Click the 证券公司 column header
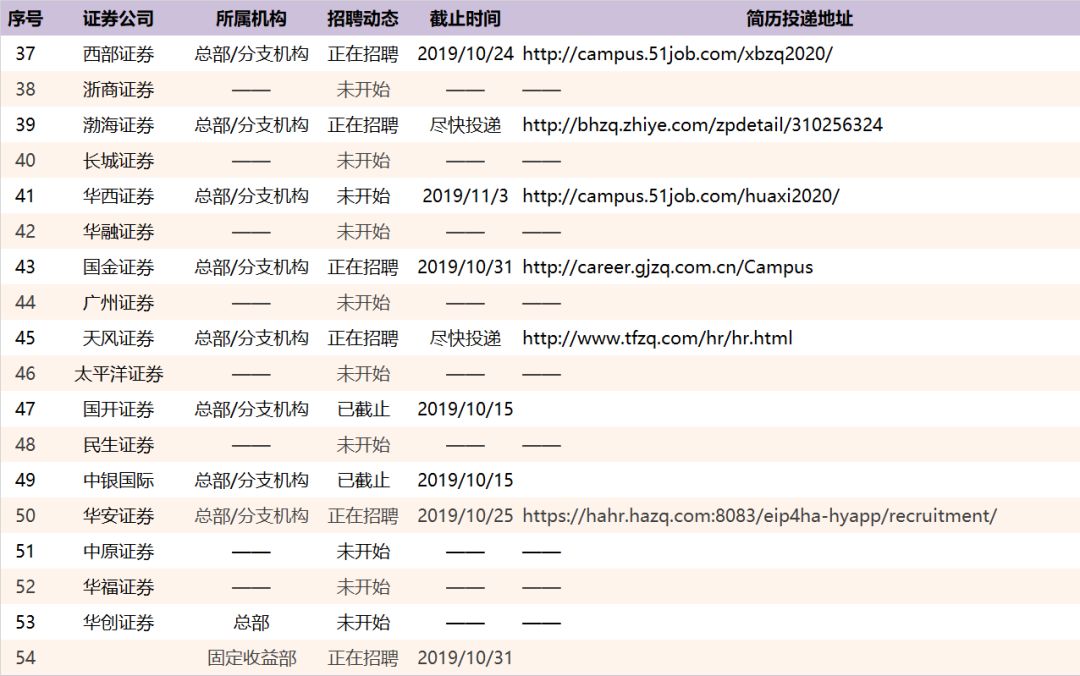The height and width of the screenshot is (676, 1080). (x=118, y=19)
